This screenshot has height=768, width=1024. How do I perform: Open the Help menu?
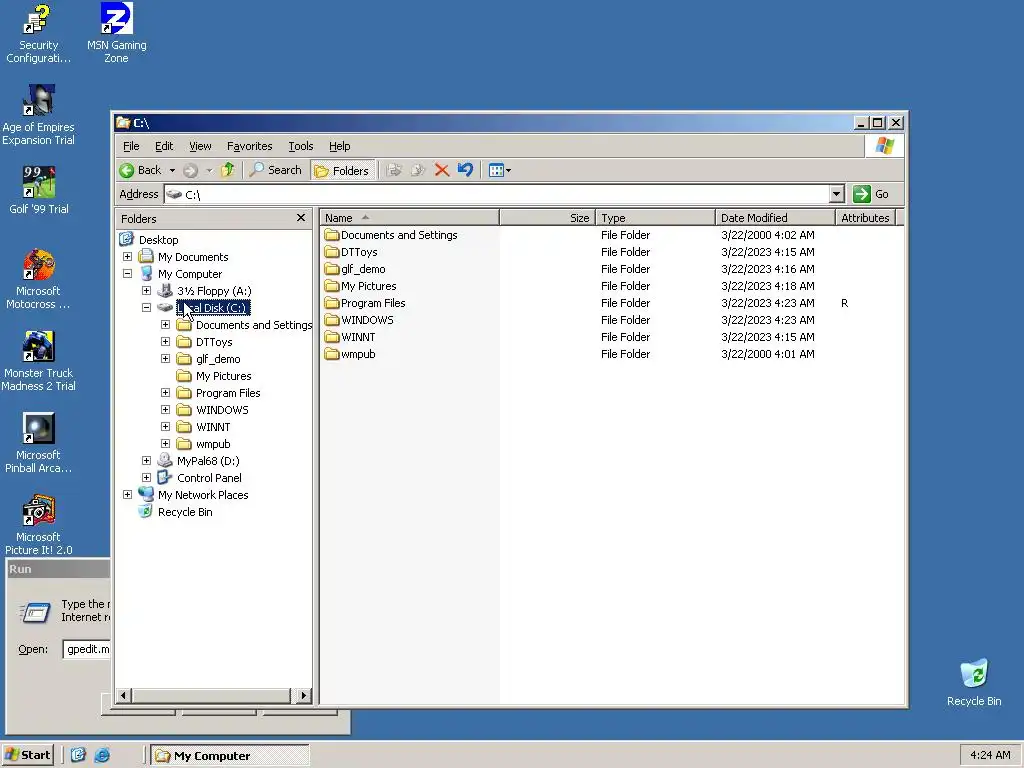coord(339,146)
